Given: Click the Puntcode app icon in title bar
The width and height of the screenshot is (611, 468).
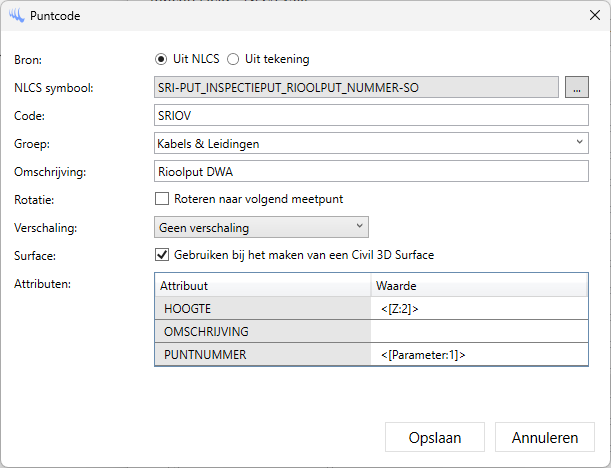Looking at the screenshot, I should (16, 17).
